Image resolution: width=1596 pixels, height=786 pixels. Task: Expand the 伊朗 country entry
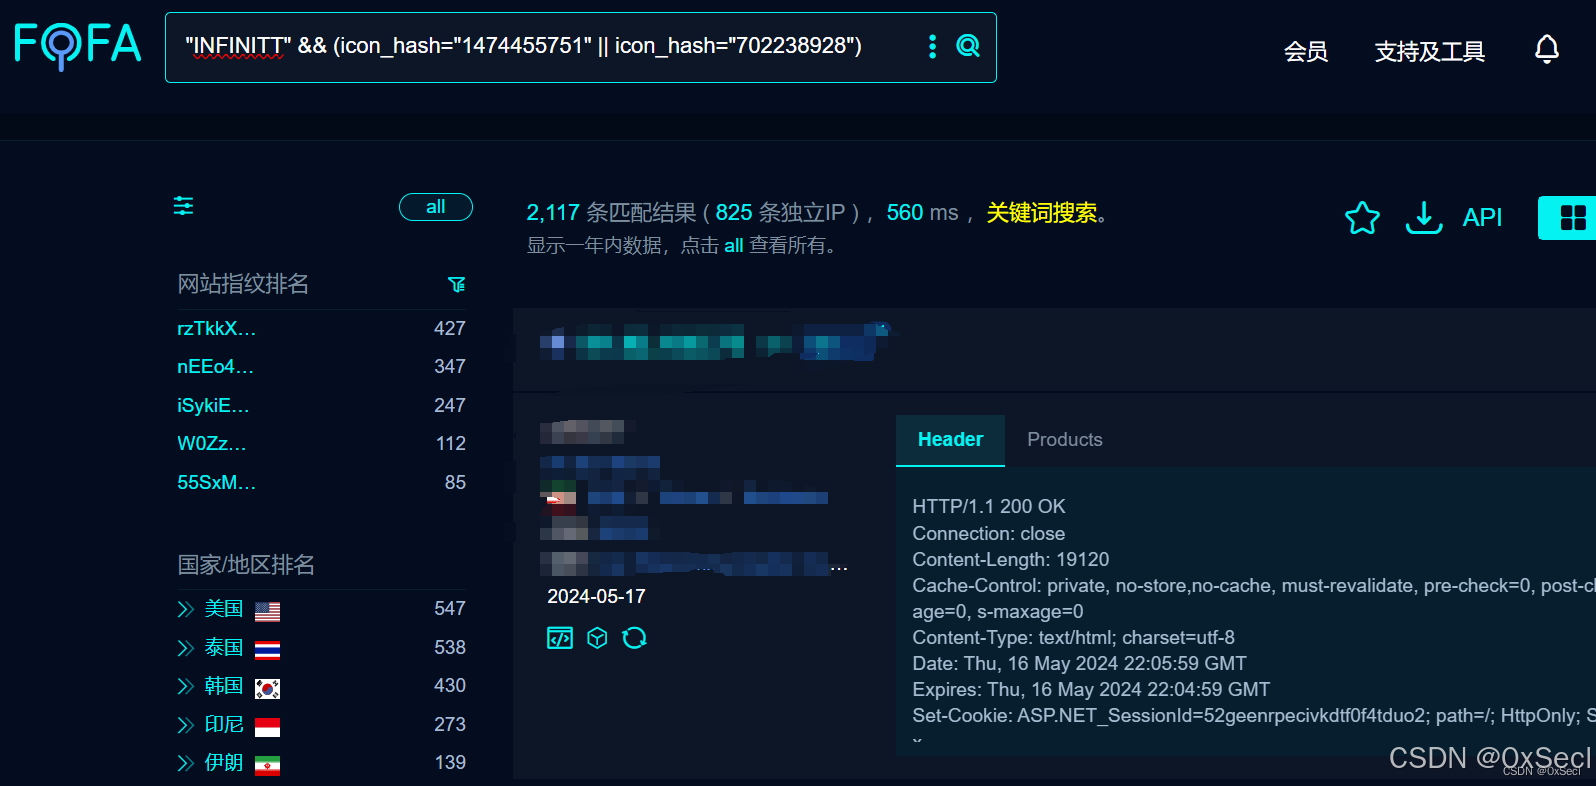pos(185,763)
